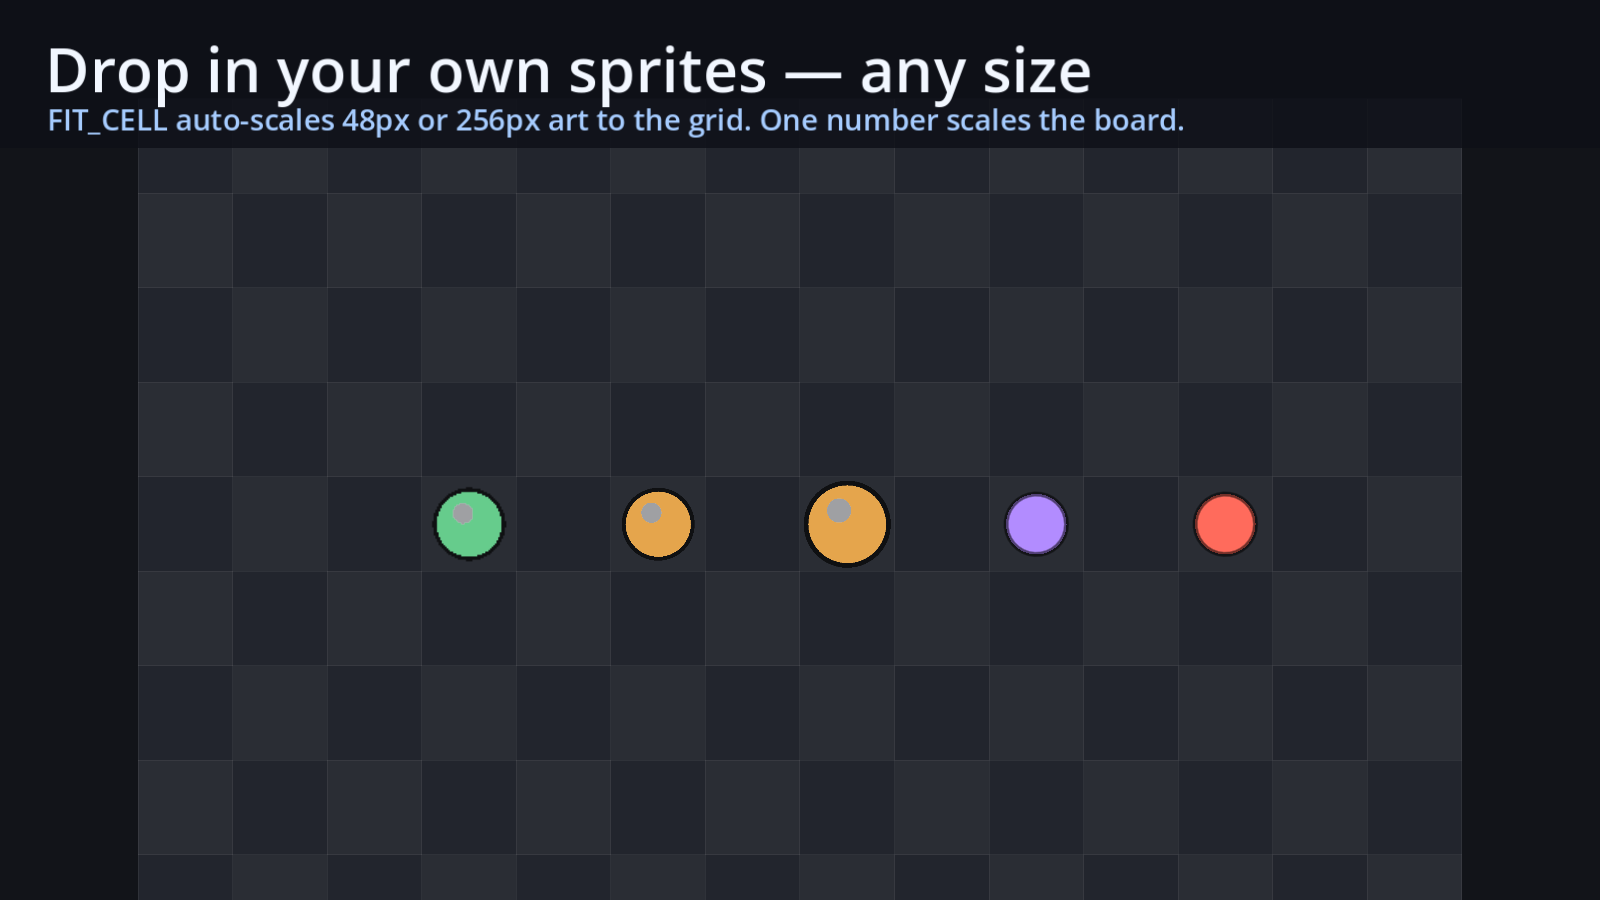Select the largest orange ball sprite
This screenshot has width=1600, height=900.
click(847, 524)
